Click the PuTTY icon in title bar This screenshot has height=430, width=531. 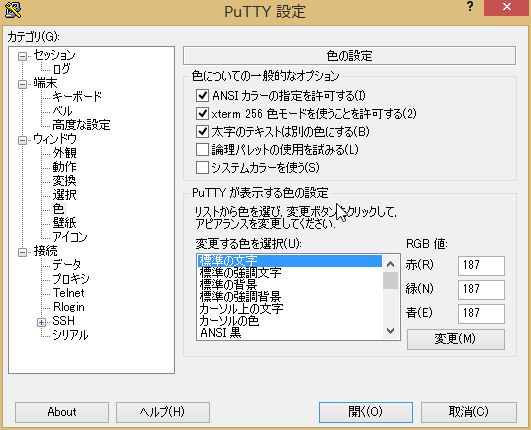pyautogui.click(x=13, y=9)
